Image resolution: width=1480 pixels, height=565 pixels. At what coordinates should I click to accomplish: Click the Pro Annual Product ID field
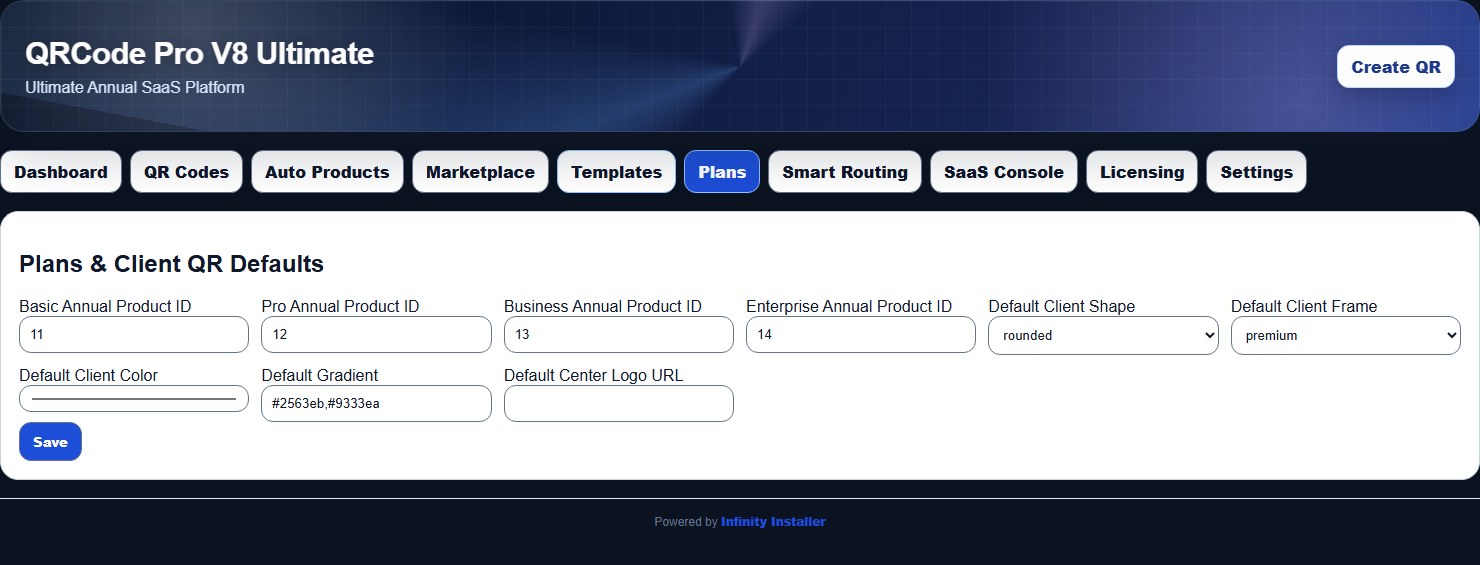376,335
